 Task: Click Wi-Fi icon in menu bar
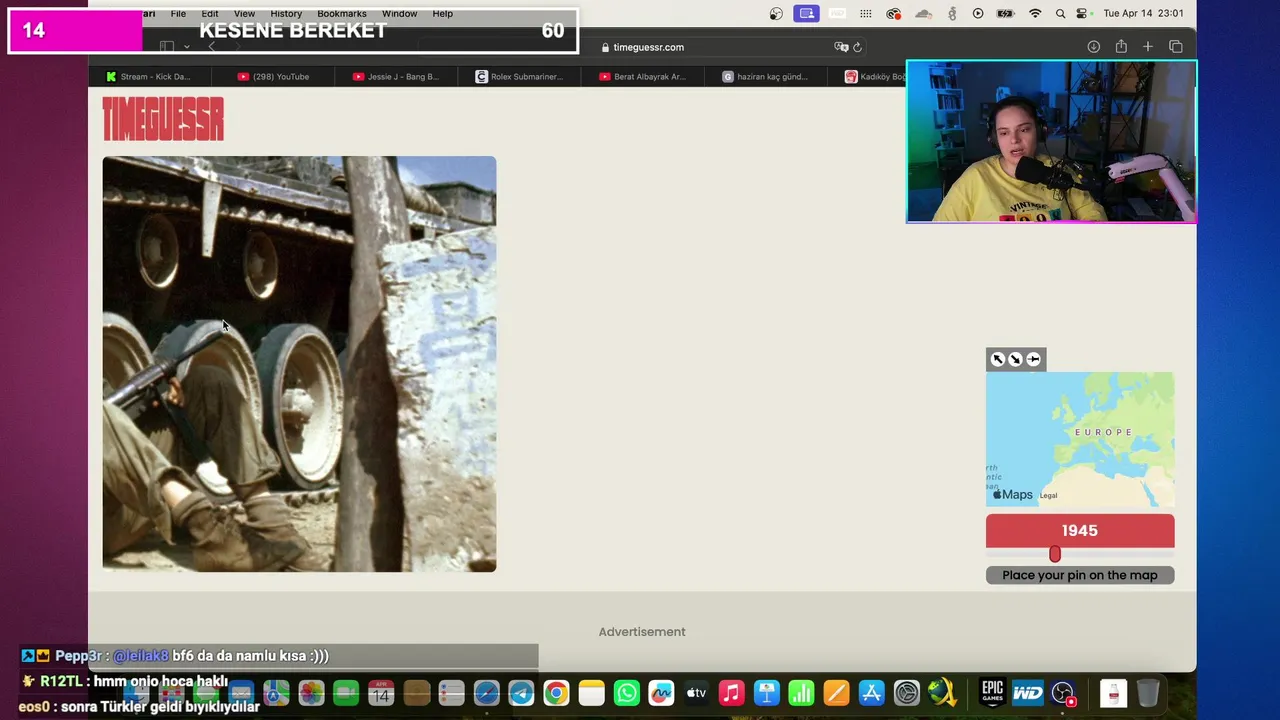pyautogui.click(x=1035, y=14)
